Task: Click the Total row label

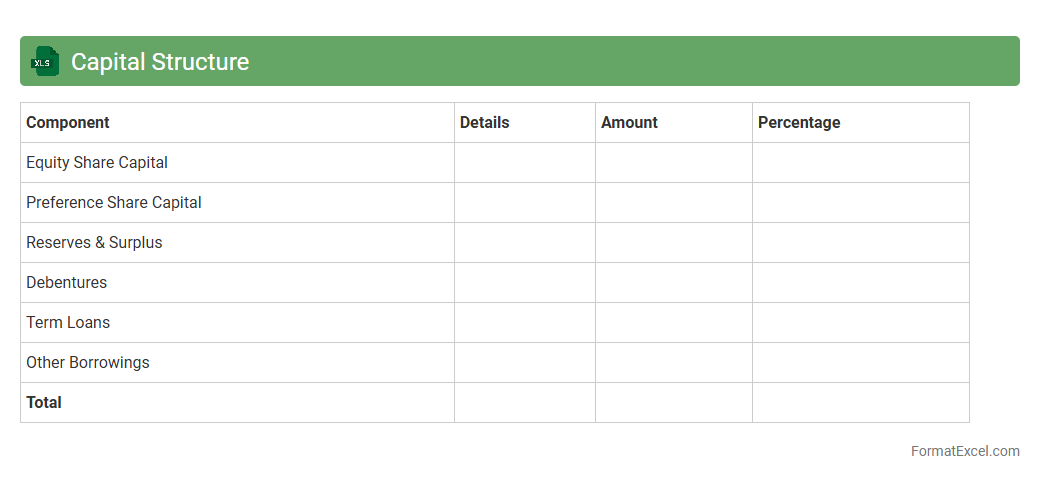Action: (x=44, y=403)
